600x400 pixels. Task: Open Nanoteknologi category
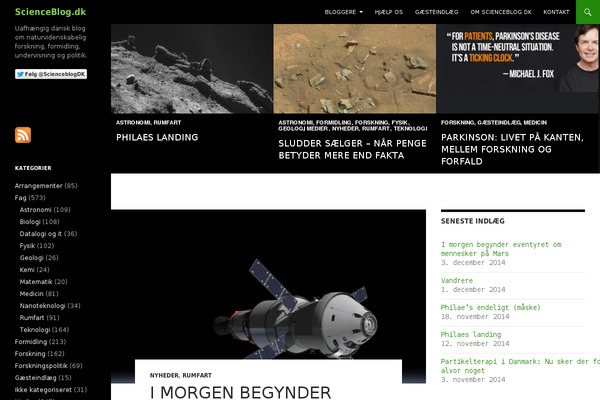[x=42, y=305]
